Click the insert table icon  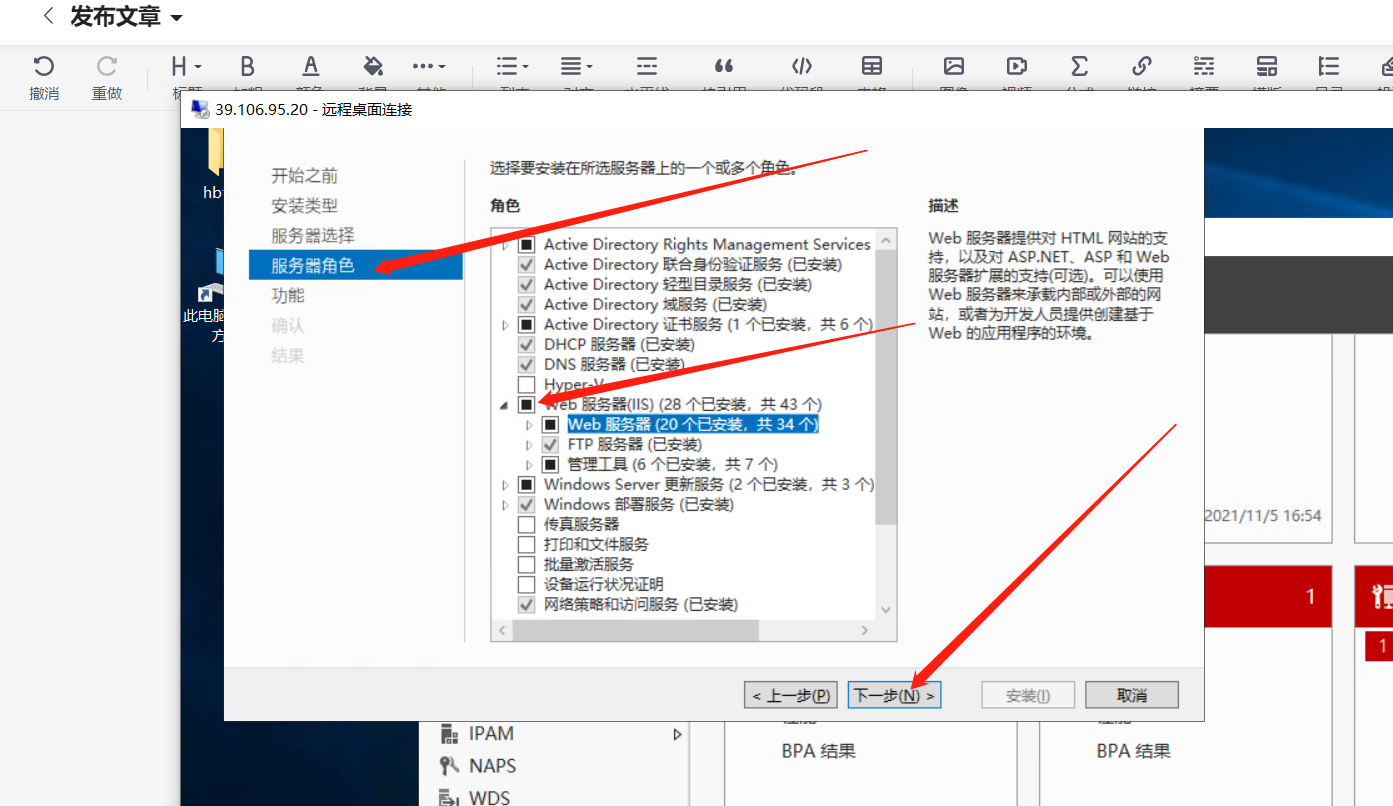872,67
